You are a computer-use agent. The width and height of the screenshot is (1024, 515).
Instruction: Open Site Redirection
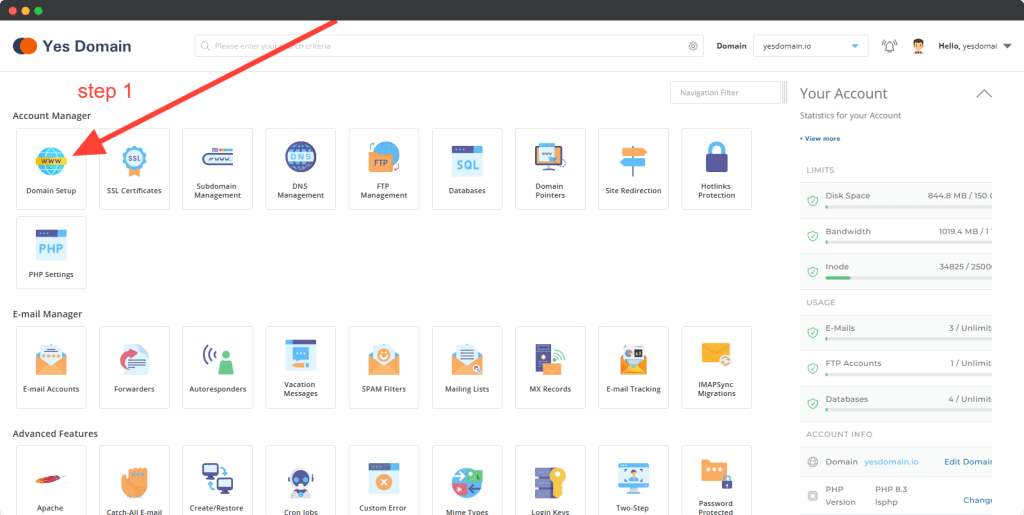(633, 168)
